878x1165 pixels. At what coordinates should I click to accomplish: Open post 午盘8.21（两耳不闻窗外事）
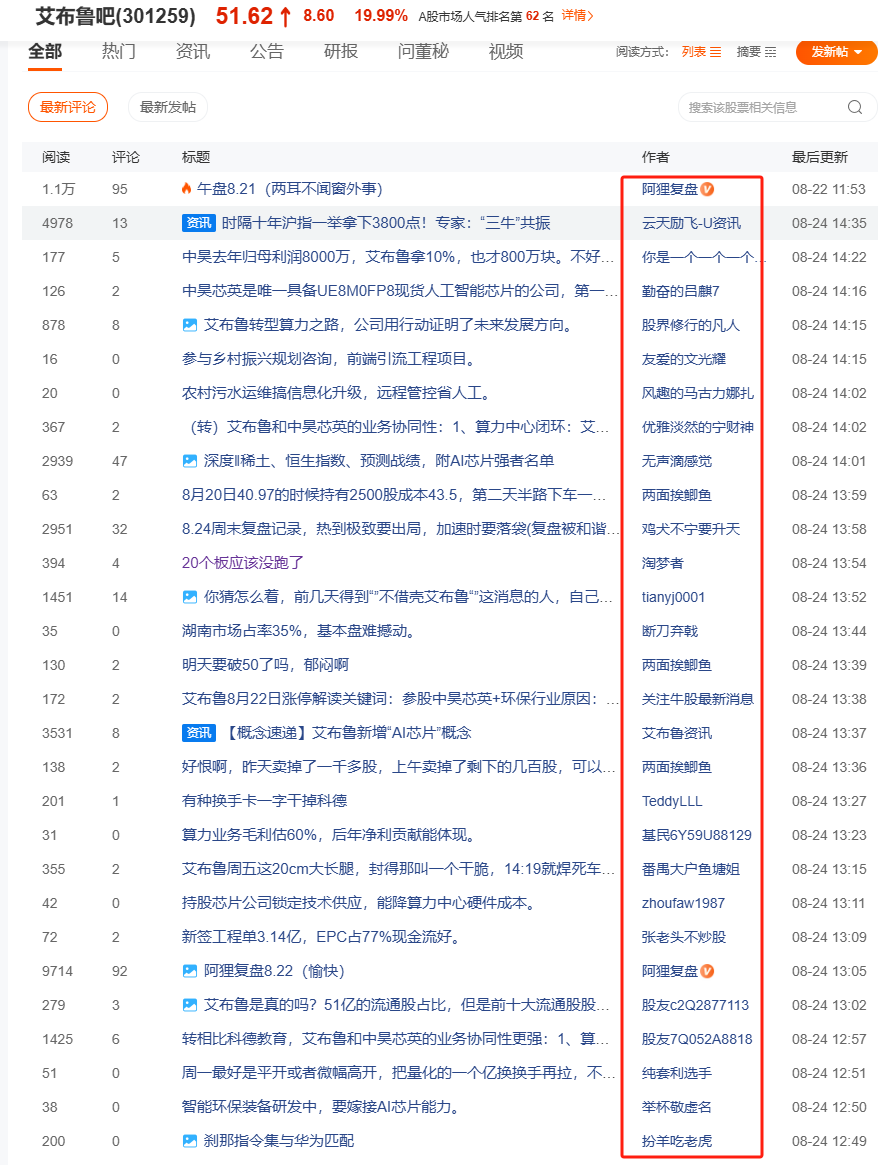(290, 189)
